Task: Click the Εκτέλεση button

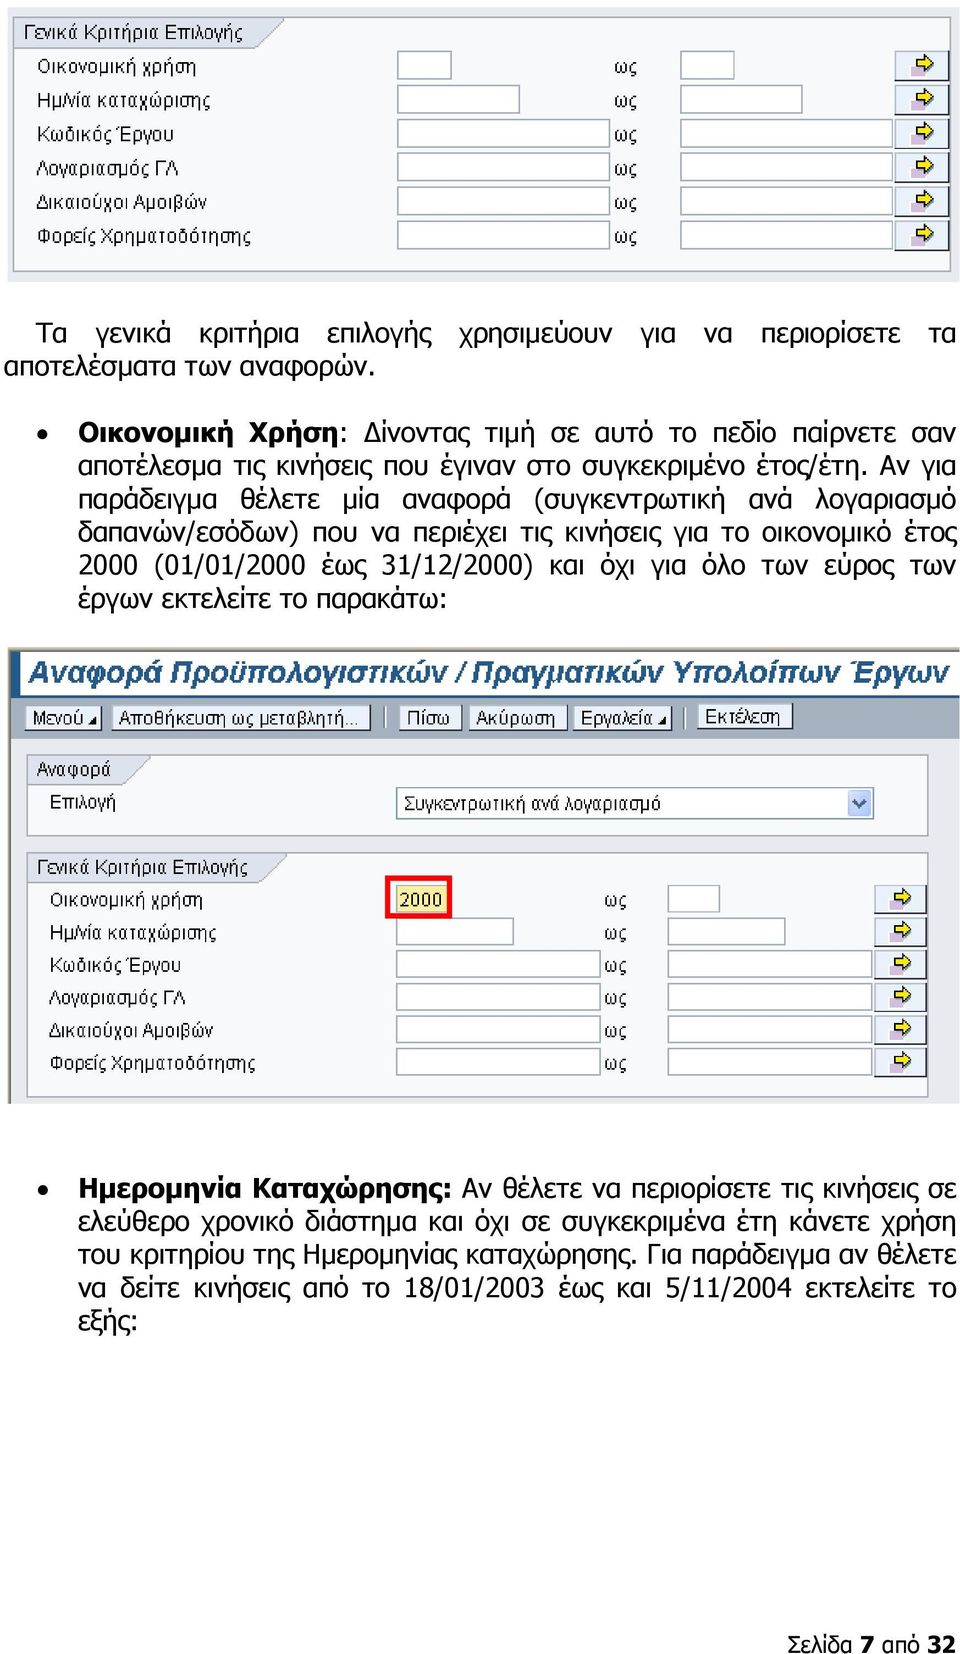Action: (743, 717)
